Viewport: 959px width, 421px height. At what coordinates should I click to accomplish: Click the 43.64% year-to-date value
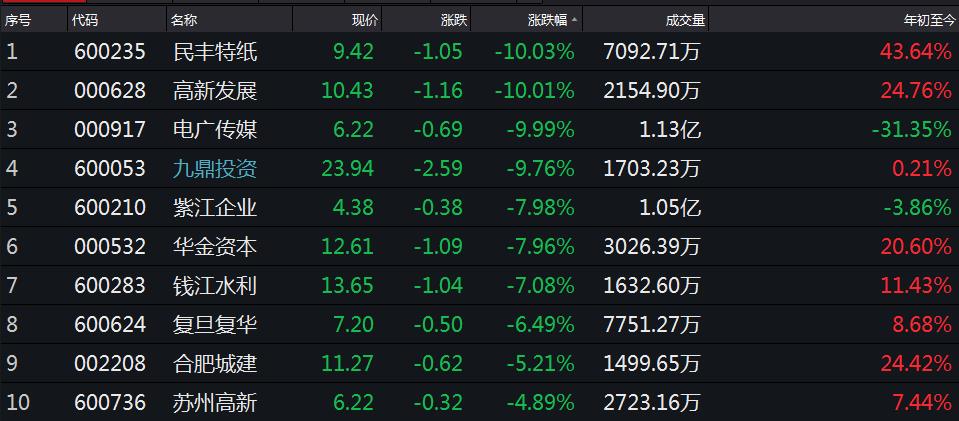[x=916, y=52]
